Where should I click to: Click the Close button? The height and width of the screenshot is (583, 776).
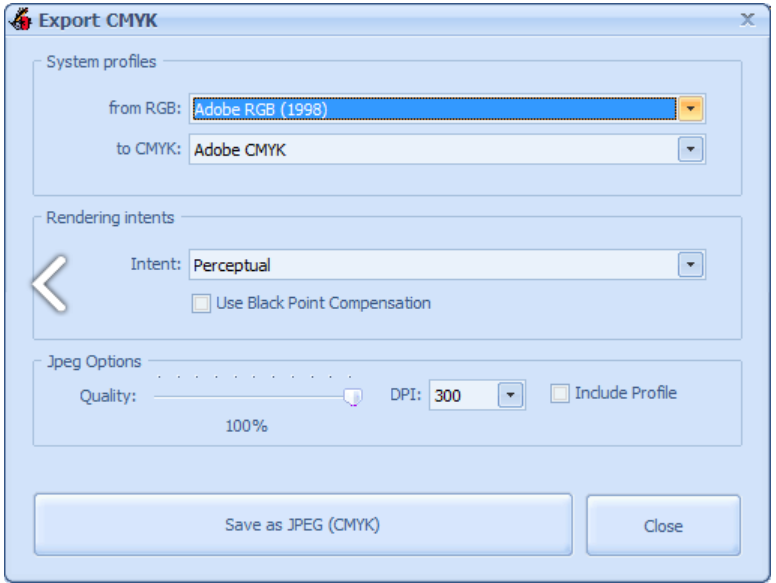pyautogui.click(x=663, y=525)
